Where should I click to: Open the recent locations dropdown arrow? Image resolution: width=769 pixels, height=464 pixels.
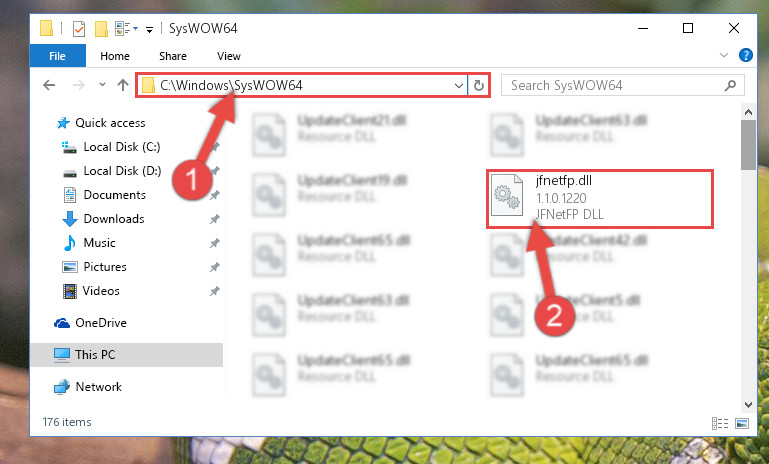[102, 85]
